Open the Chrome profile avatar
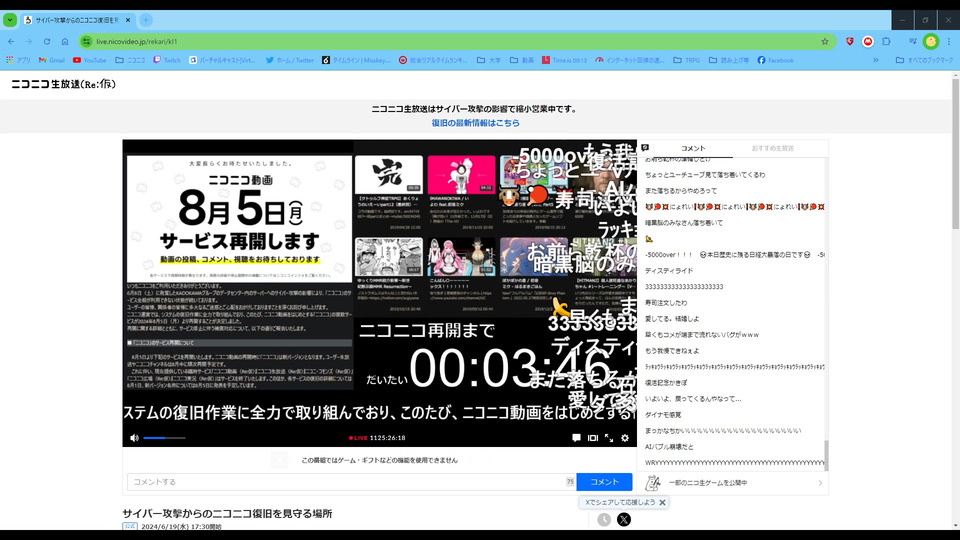960x540 pixels. (931, 42)
